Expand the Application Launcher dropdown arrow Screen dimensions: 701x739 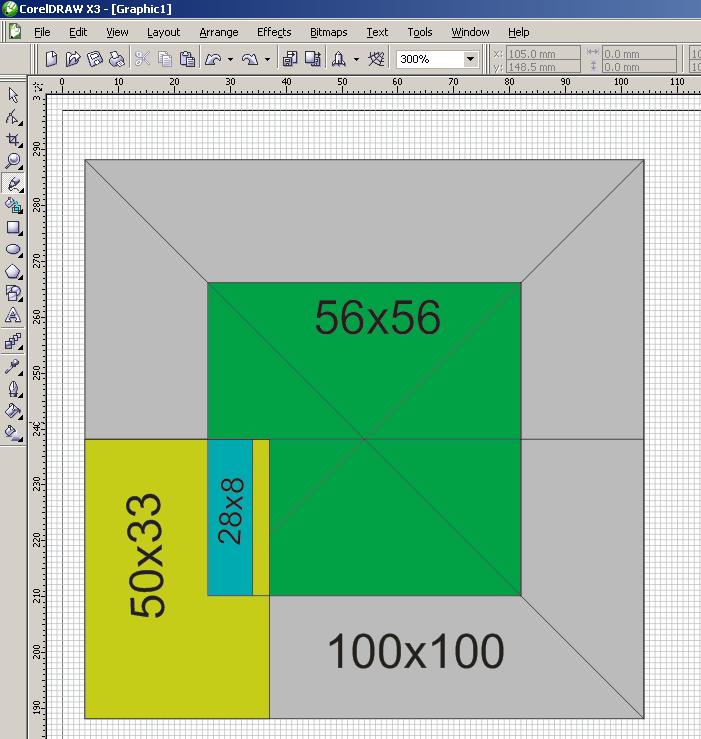[356, 59]
